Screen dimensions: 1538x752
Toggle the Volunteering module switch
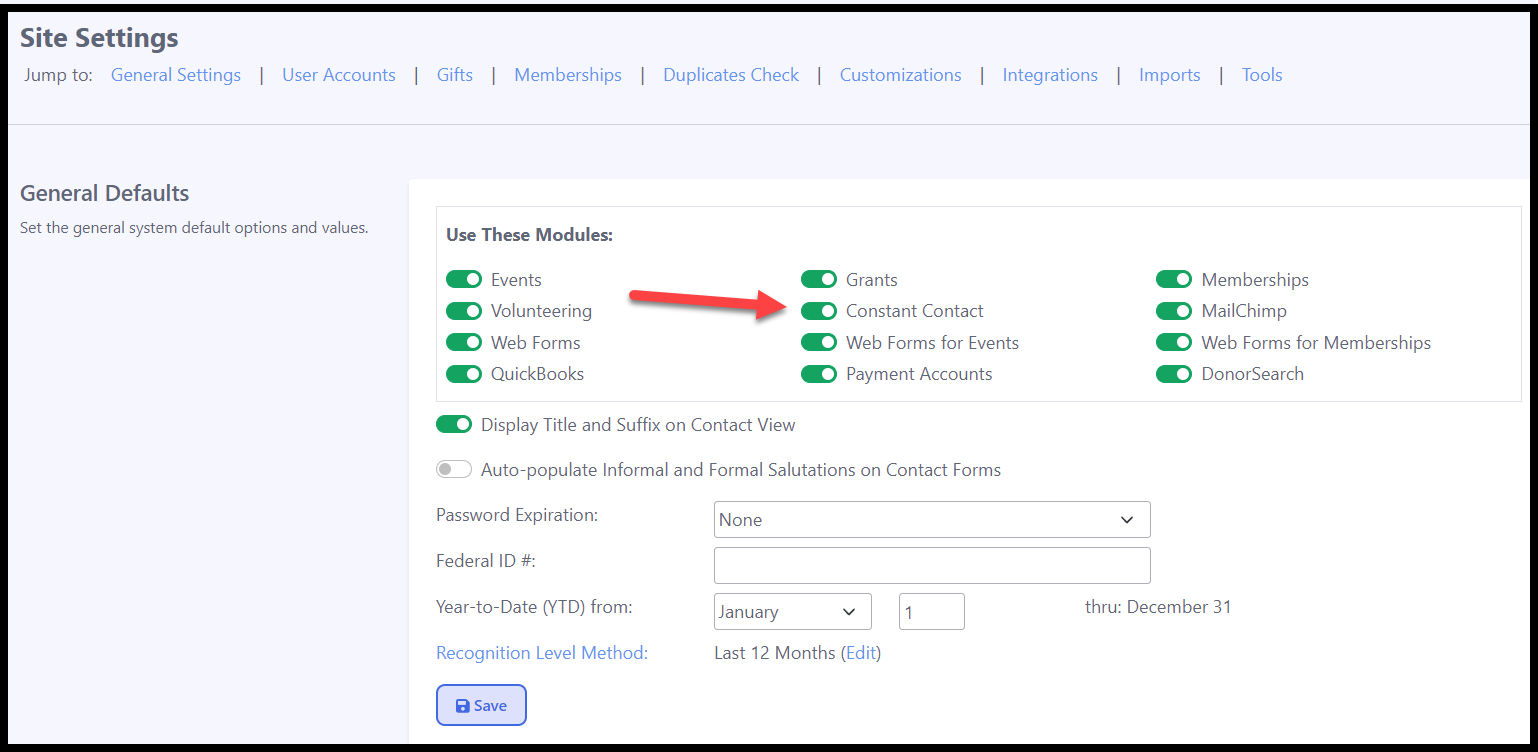pos(464,311)
